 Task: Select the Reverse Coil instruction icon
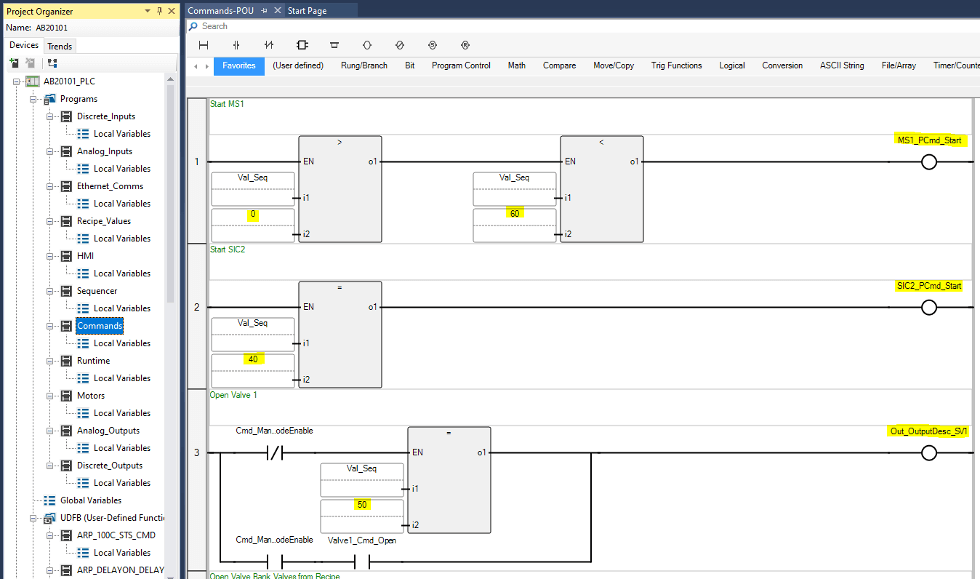(x=399, y=45)
